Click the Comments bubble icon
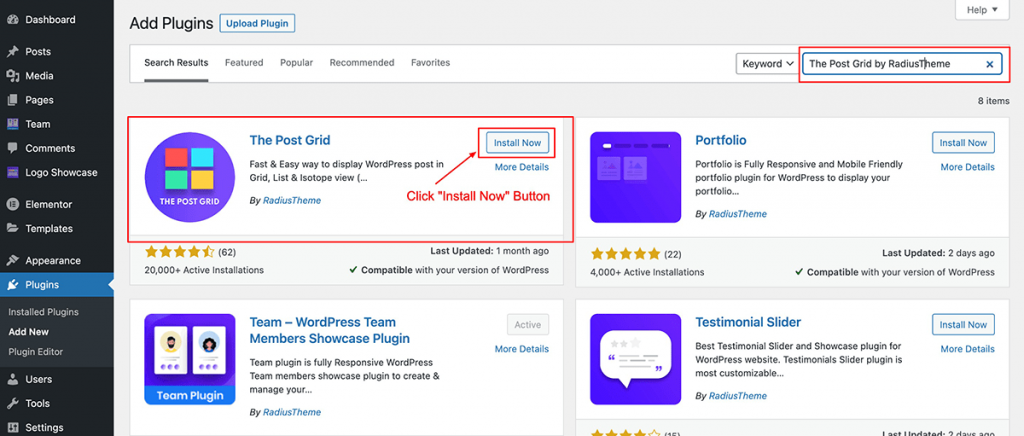The image size is (1024, 436). pyautogui.click(x=12, y=148)
